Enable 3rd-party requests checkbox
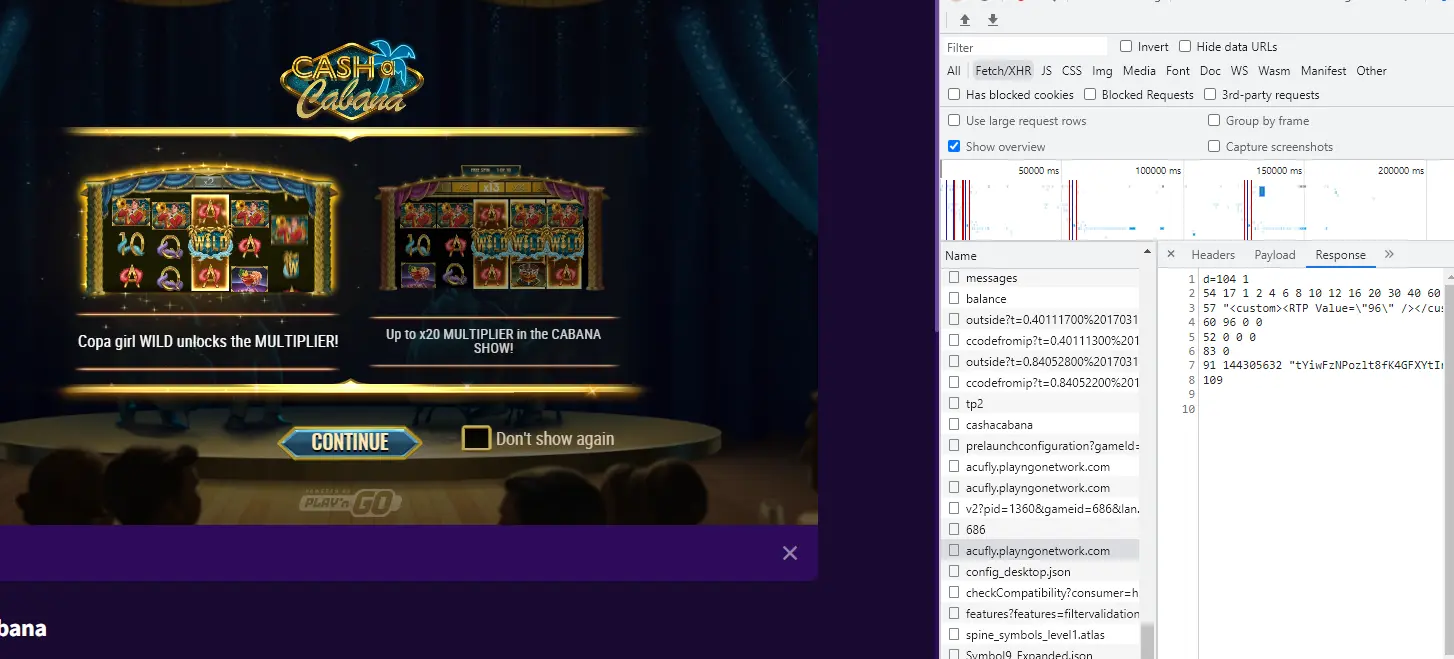The image size is (1454, 659). pyautogui.click(x=1210, y=94)
